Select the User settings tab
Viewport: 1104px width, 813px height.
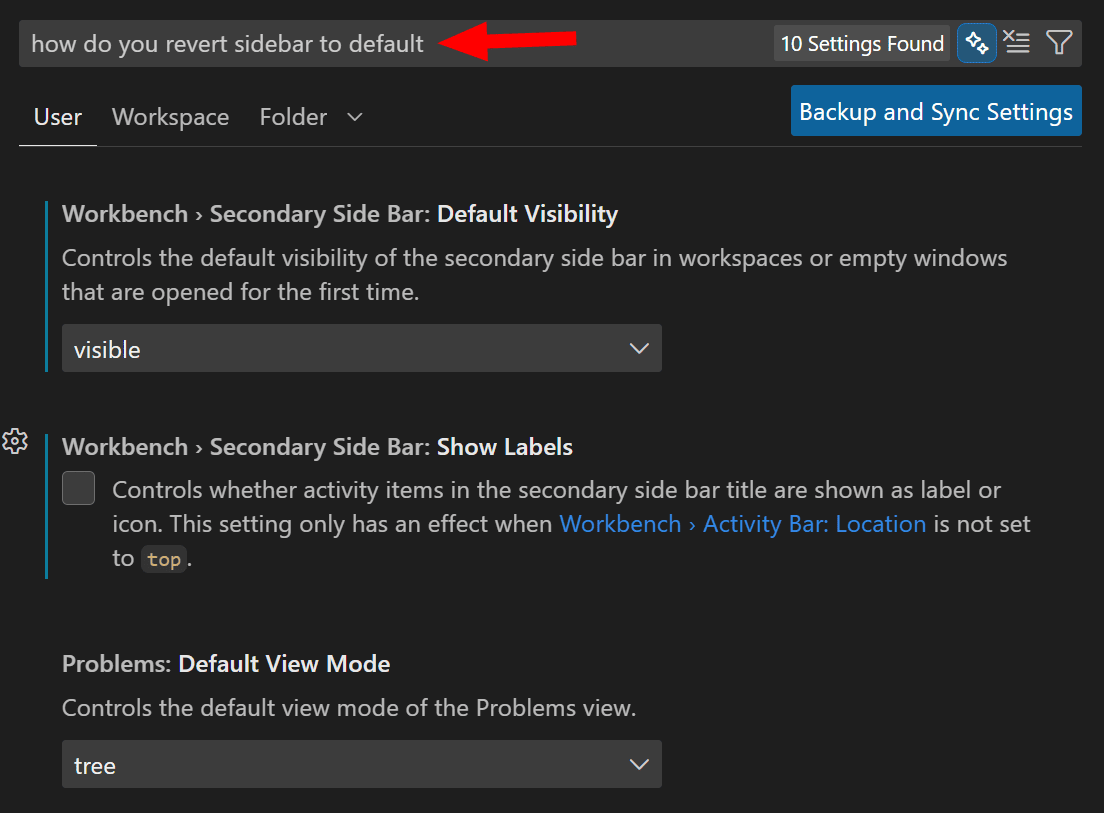tap(57, 117)
